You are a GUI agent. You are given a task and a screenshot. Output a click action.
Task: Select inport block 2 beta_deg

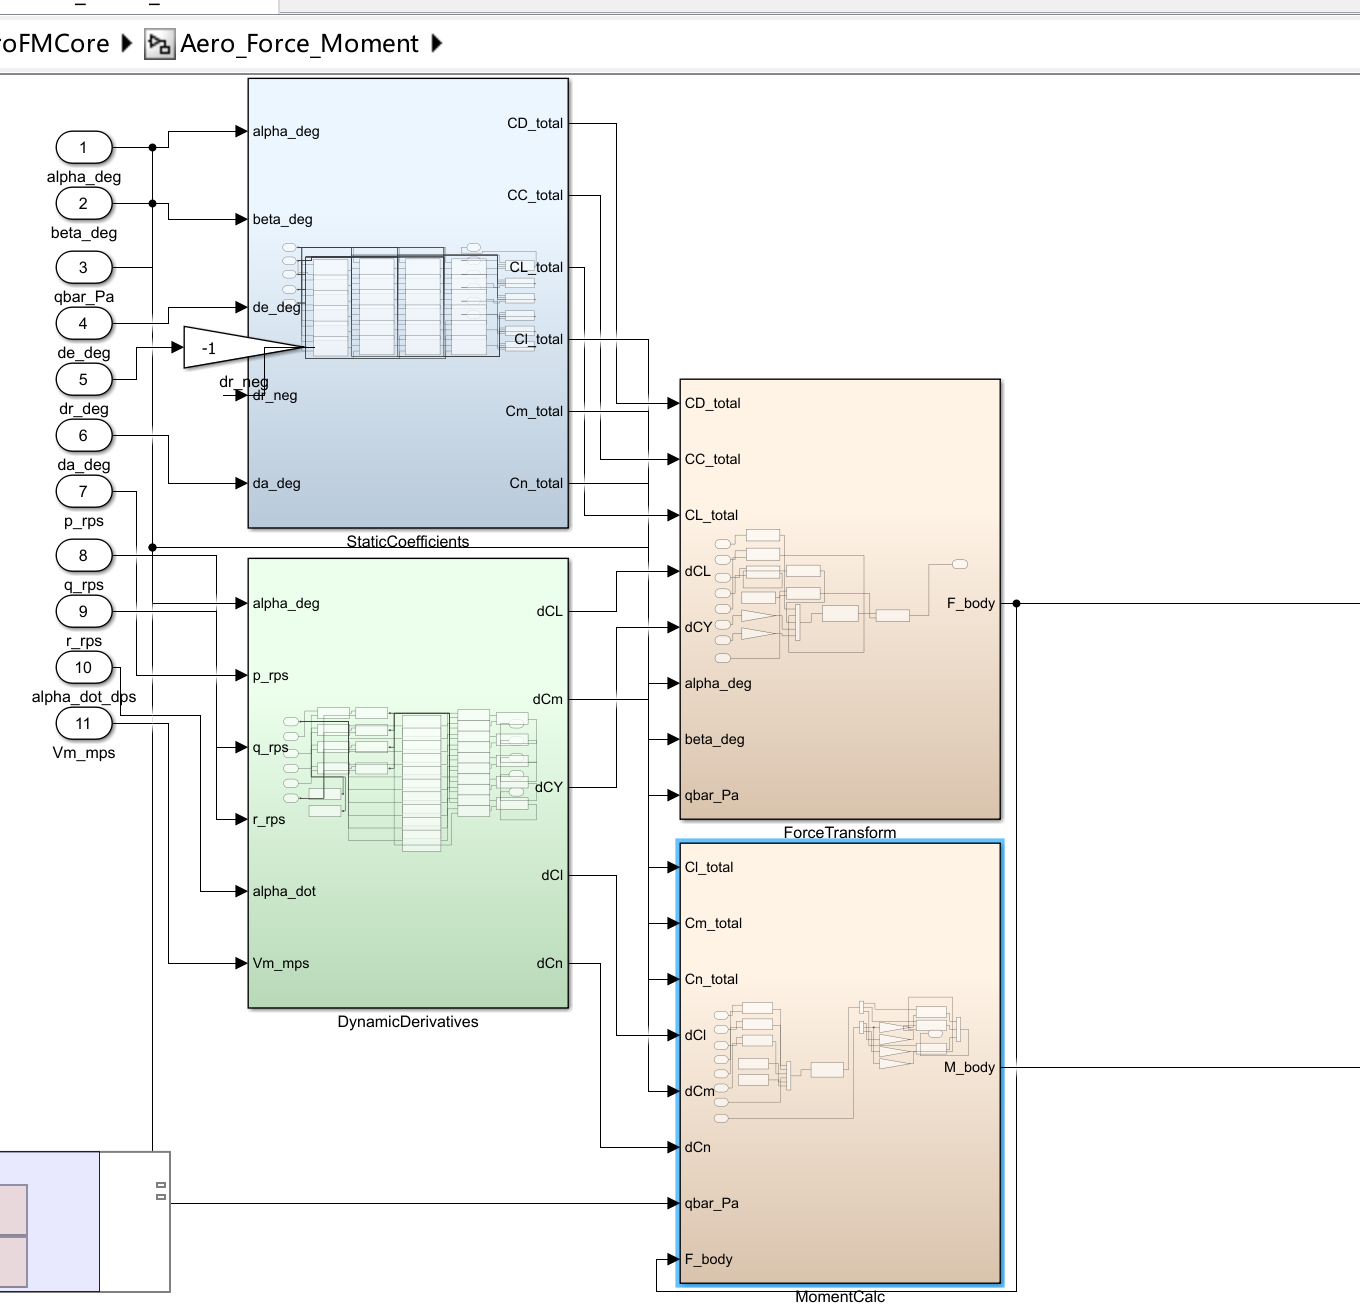tap(83, 204)
